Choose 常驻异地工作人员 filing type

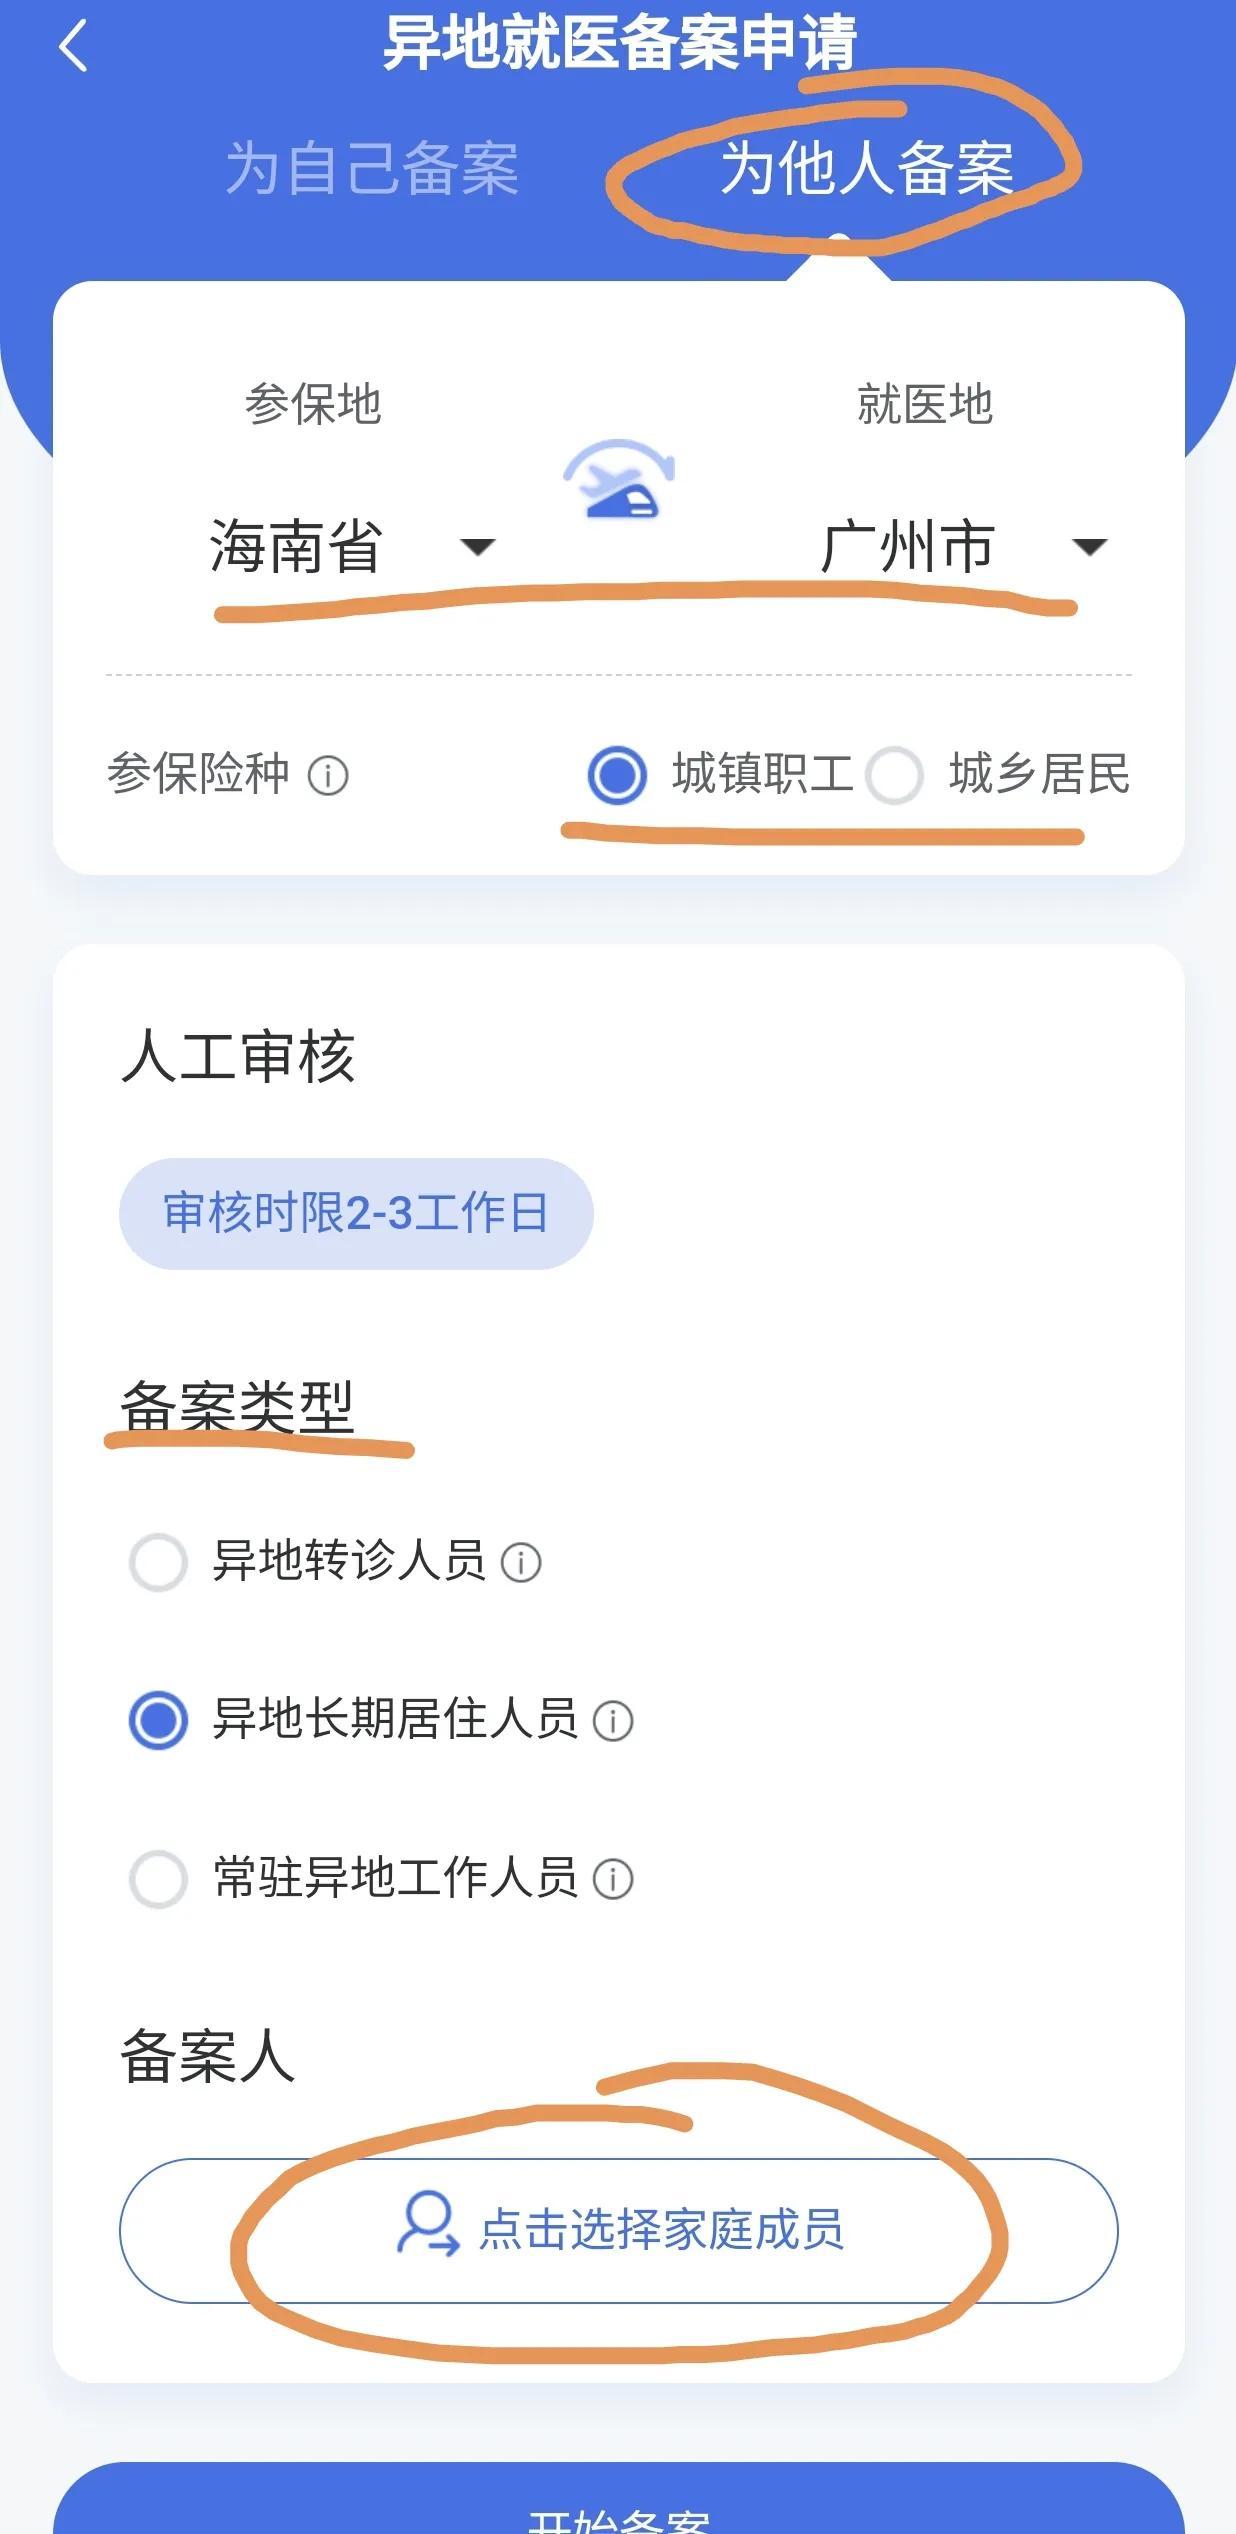(159, 1879)
